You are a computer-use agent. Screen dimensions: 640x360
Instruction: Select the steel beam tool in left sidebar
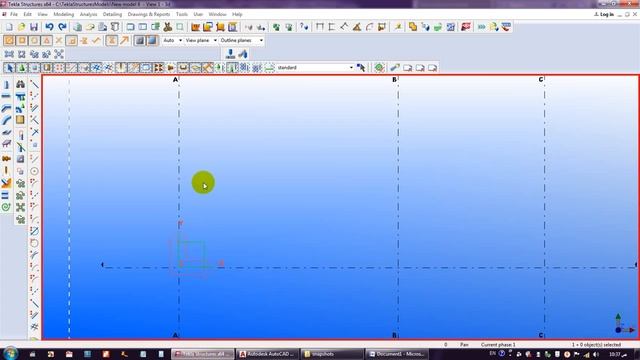6,97
